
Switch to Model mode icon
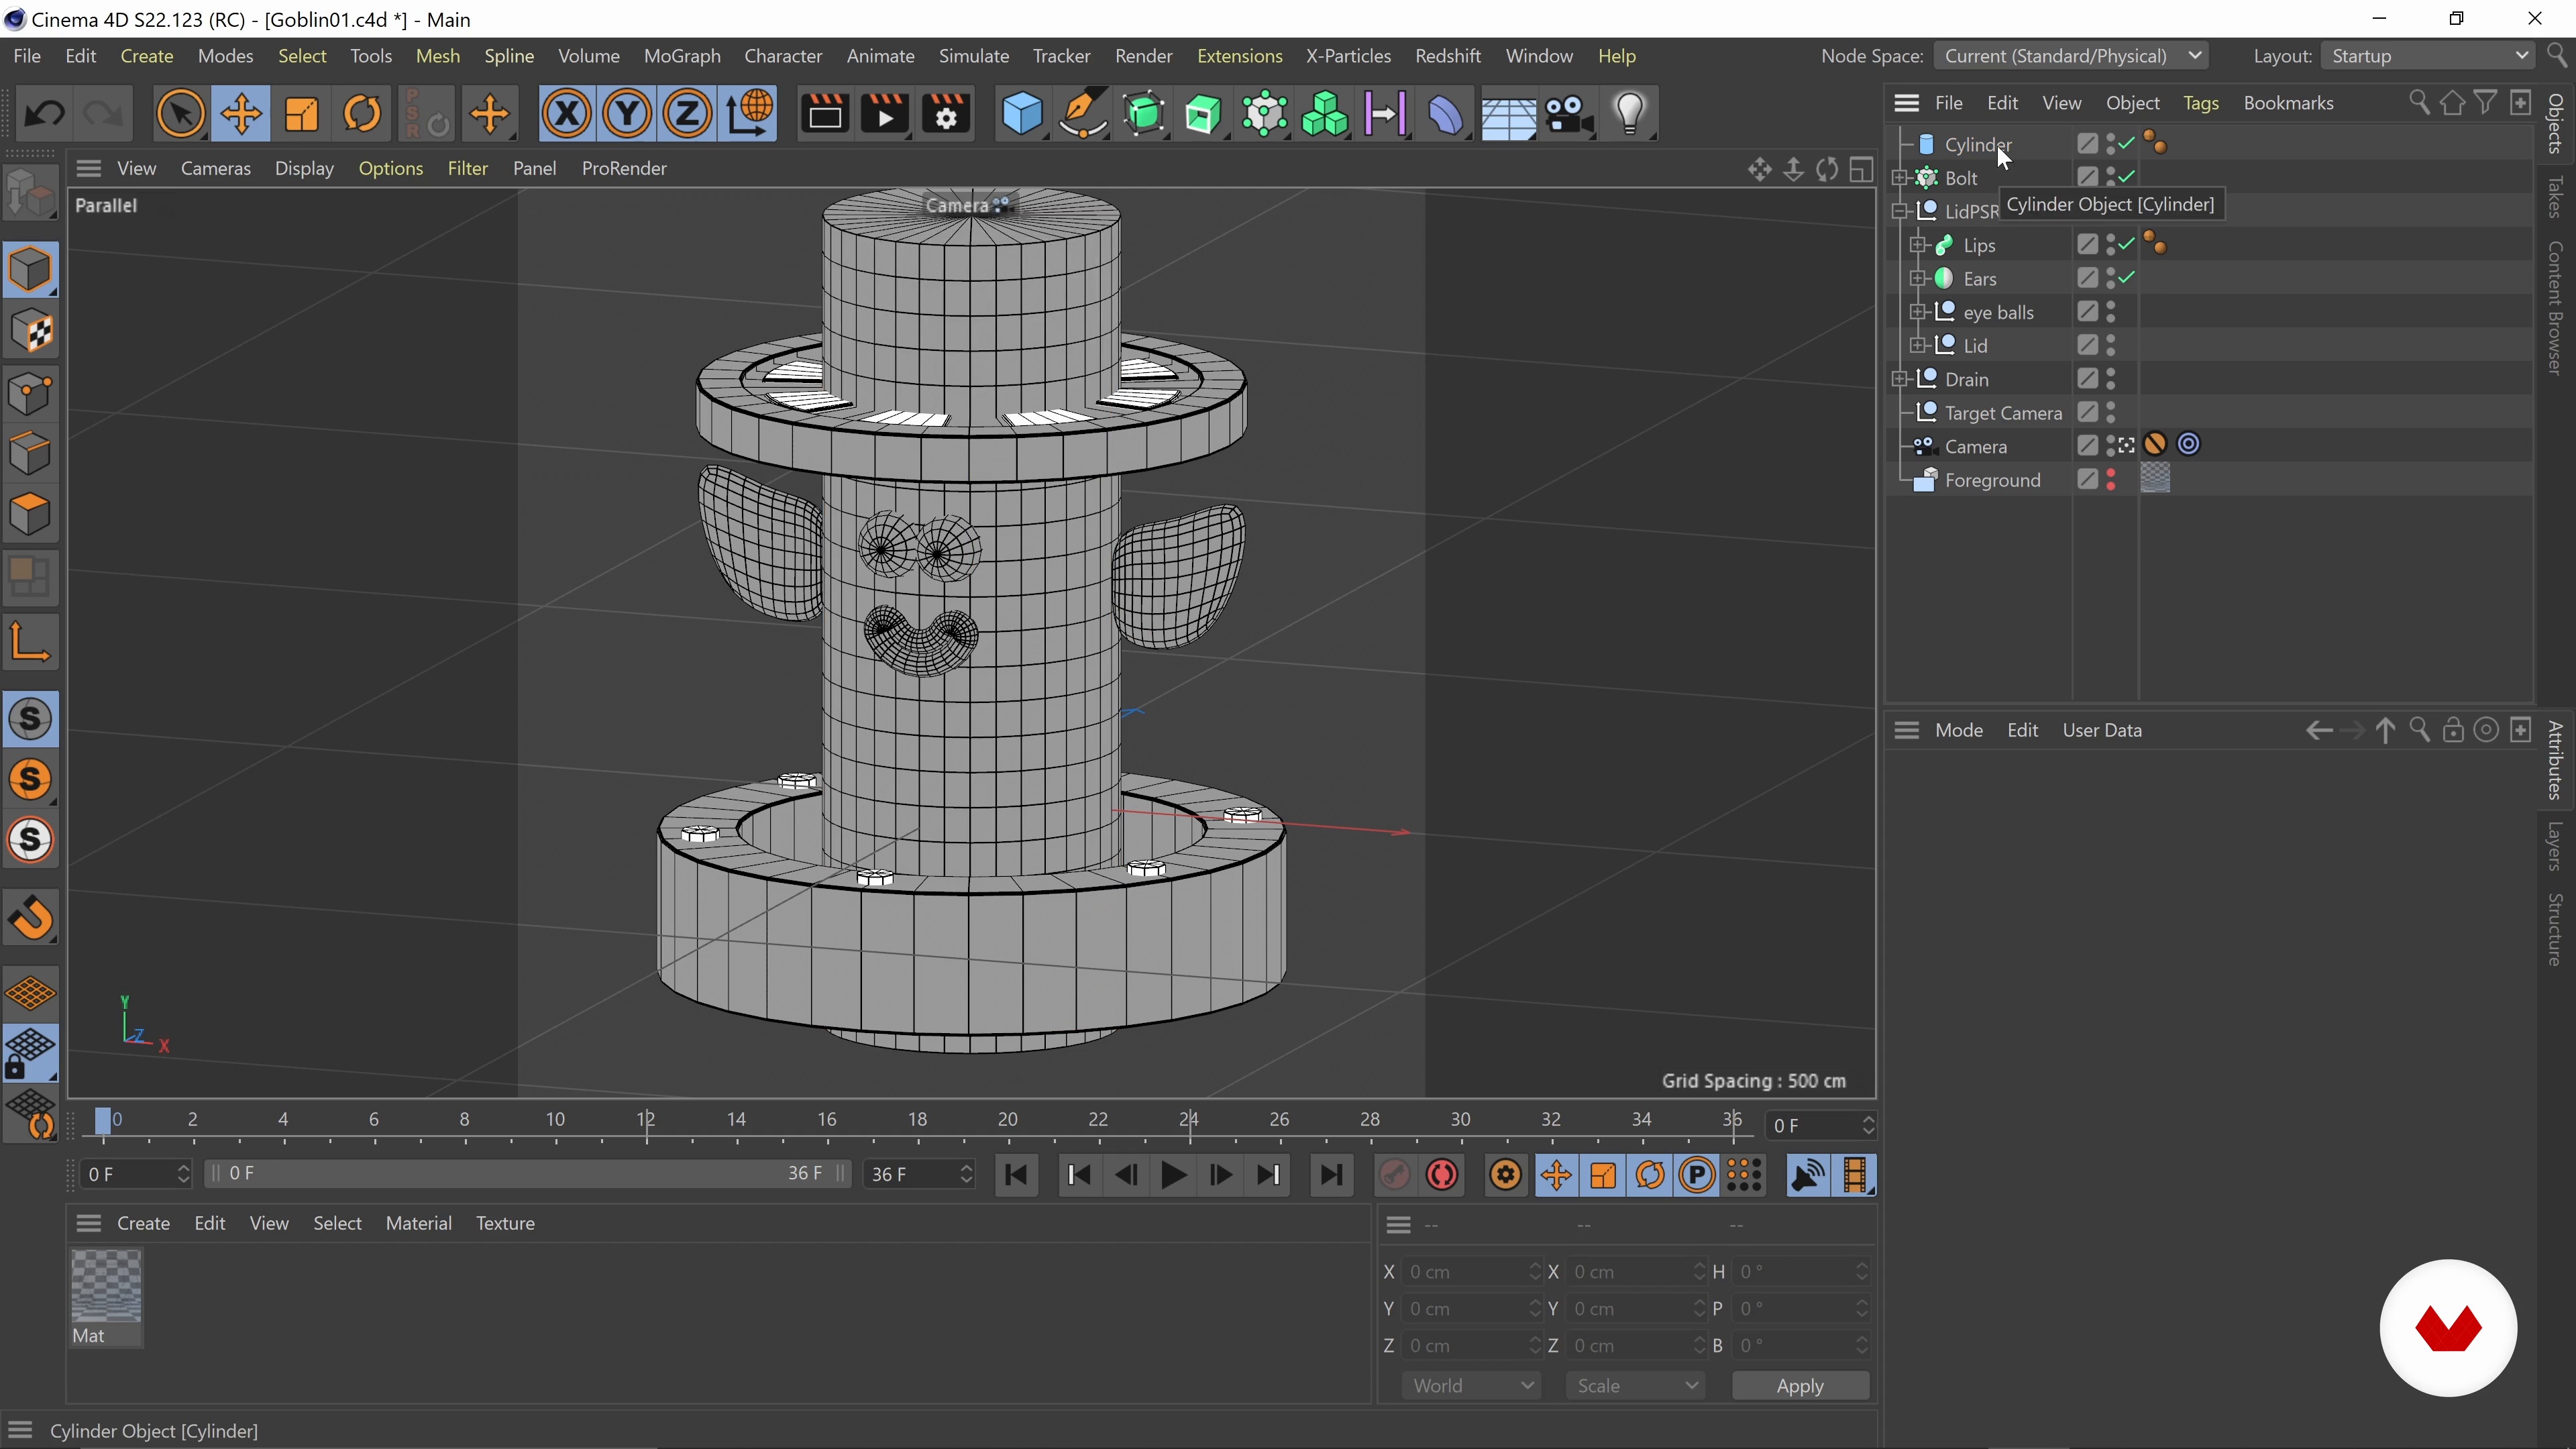[x=31, y=269]
